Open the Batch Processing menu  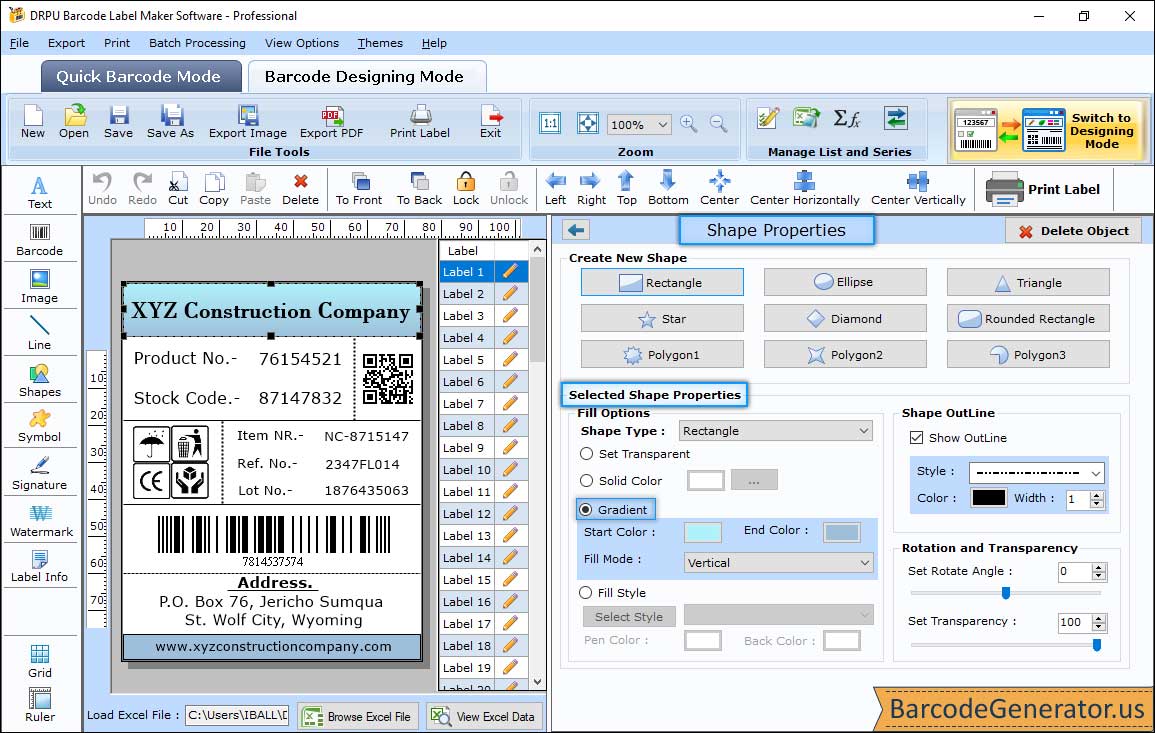(197, 43)
